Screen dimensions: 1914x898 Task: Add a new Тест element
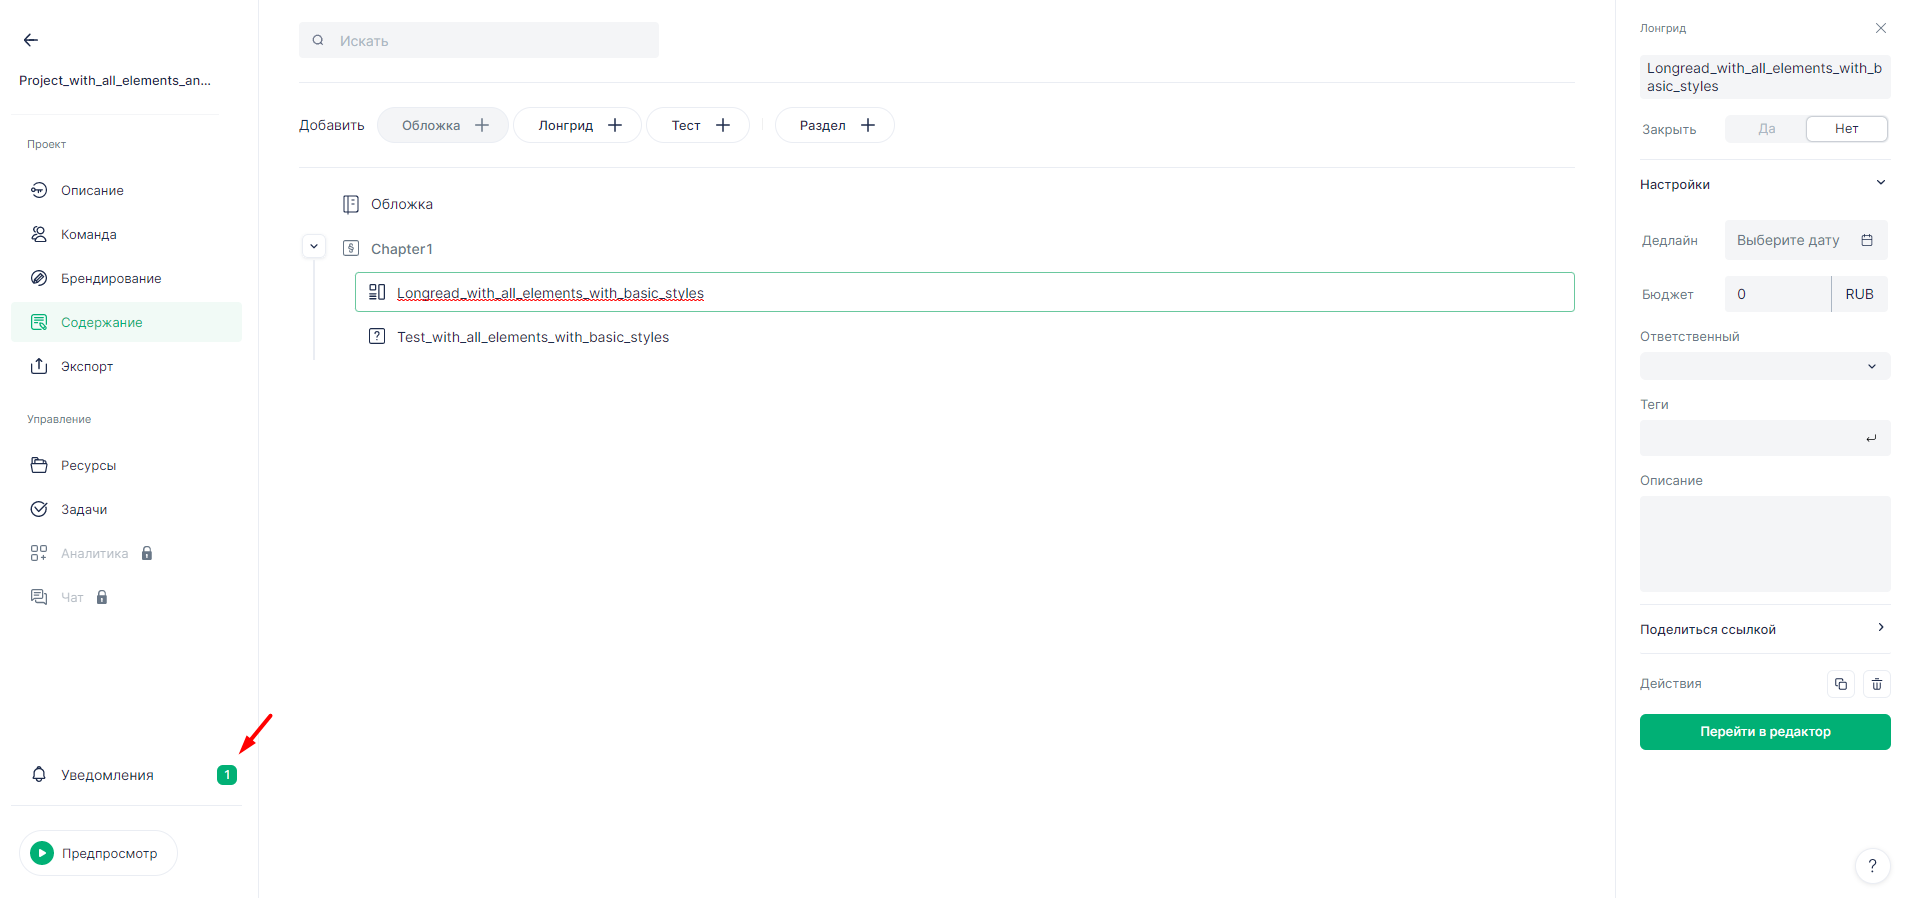698,125
